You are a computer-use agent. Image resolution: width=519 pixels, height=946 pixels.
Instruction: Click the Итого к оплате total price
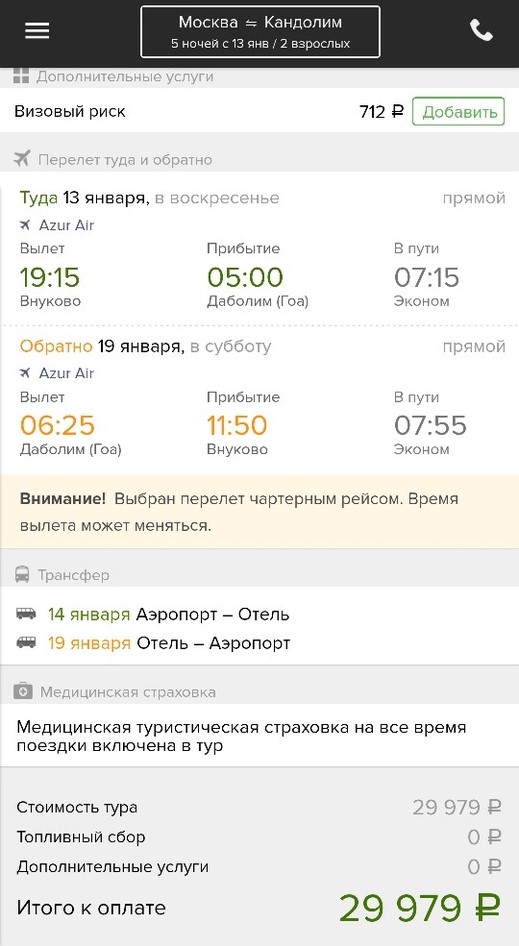[420, 908]
